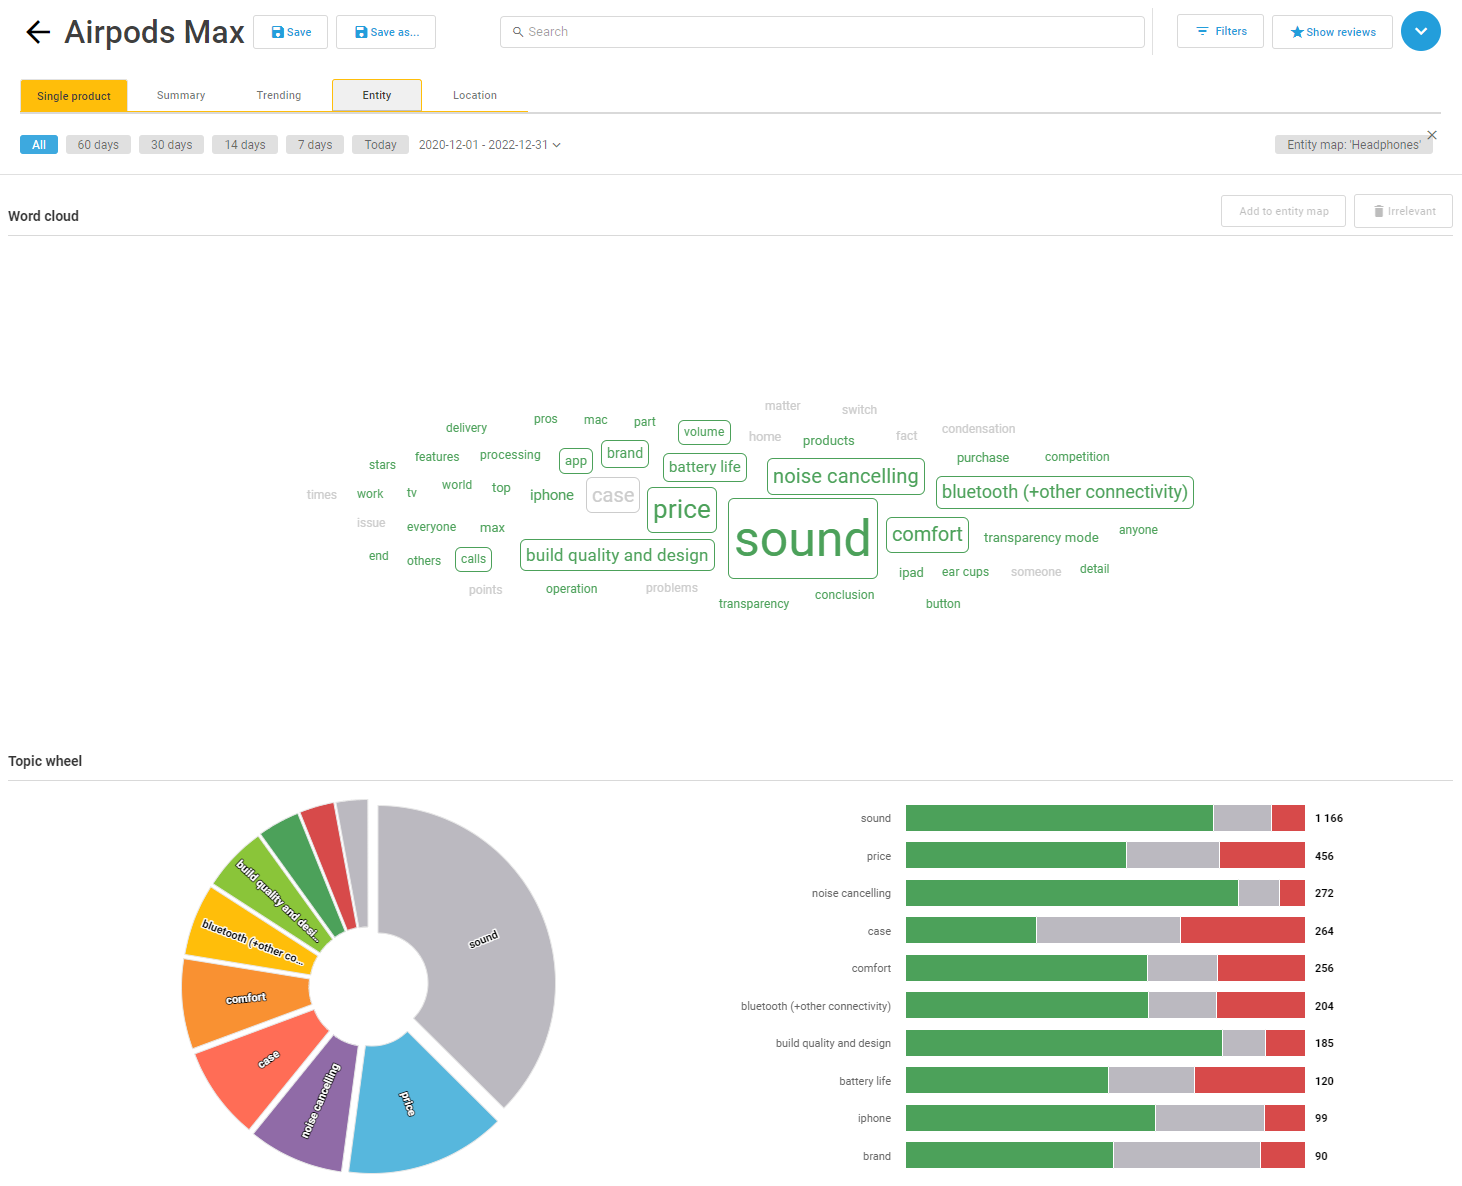The height and width of the screenshot is (1186, 1462).
Task: Click the Save button
Action: [x=290, y=32]
